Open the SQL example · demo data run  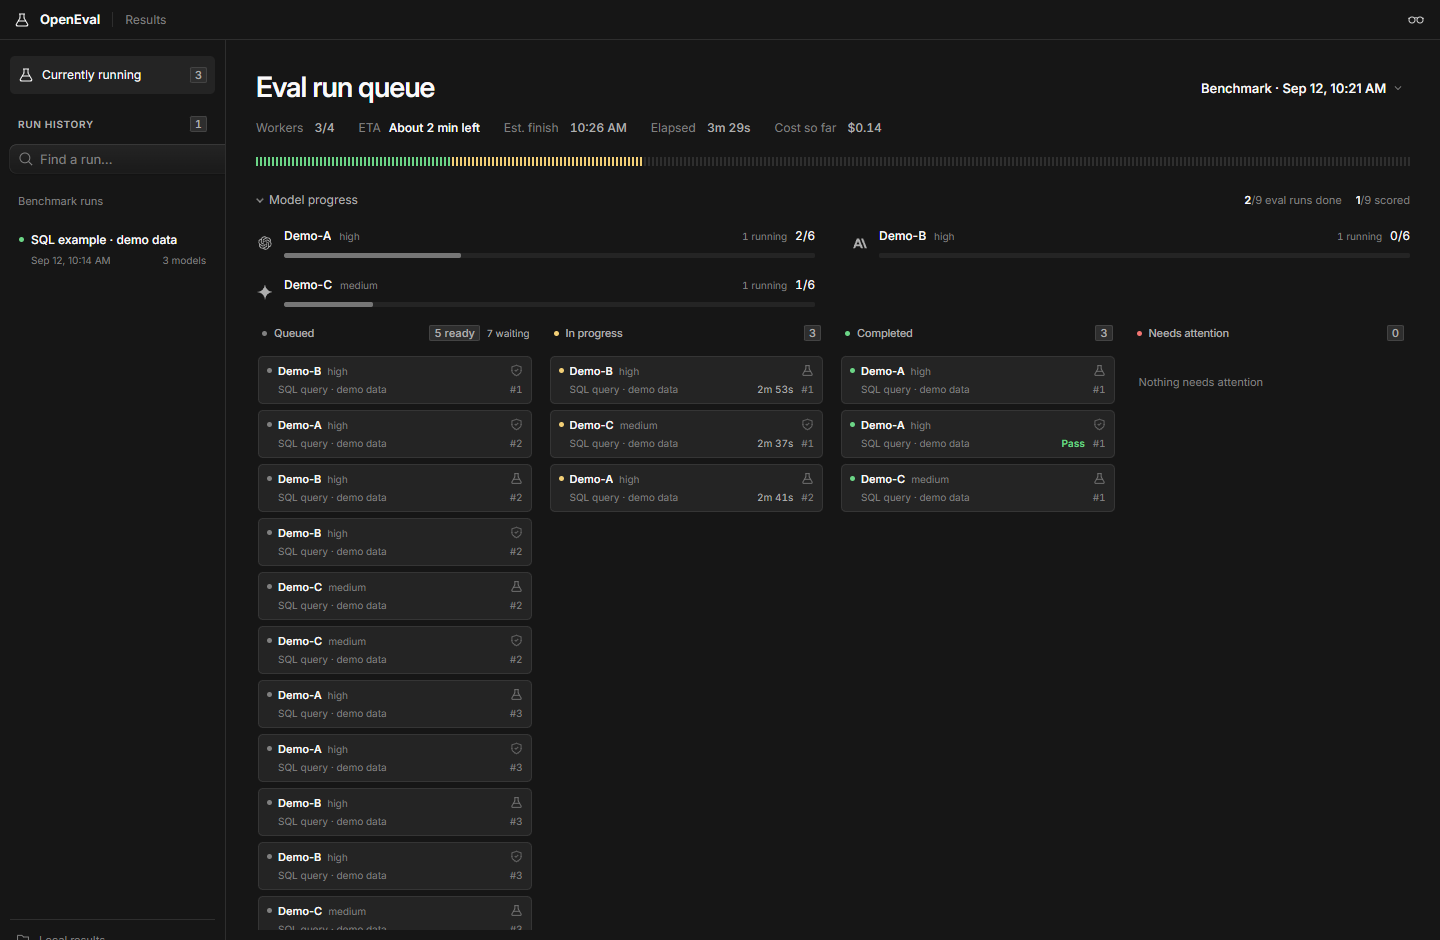click(112, 249)
